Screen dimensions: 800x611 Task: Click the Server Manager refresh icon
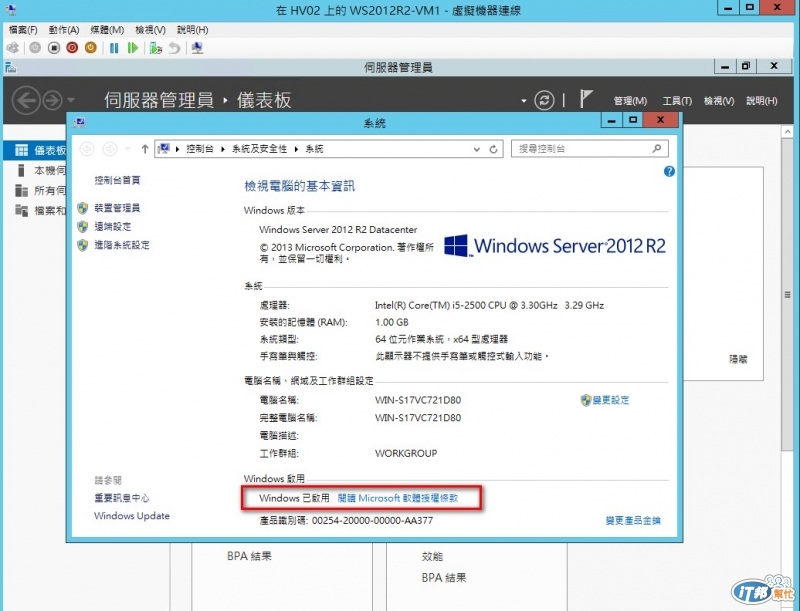point(544,100)
